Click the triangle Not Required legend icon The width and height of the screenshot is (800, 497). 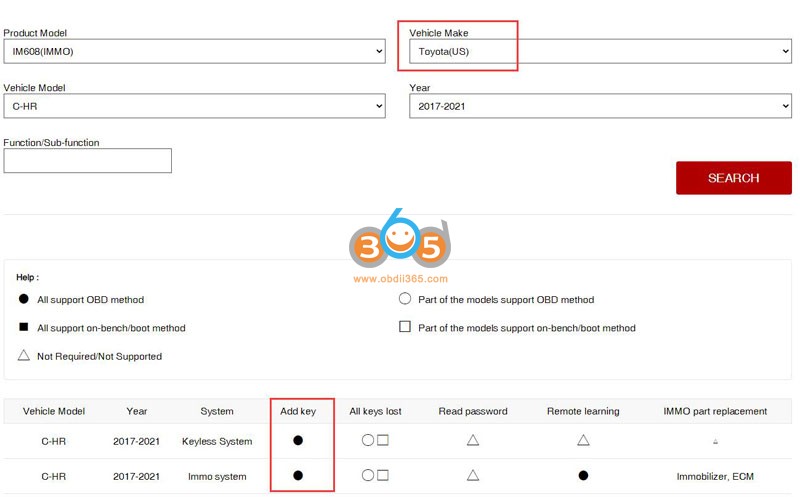click(x=23, y=355)
